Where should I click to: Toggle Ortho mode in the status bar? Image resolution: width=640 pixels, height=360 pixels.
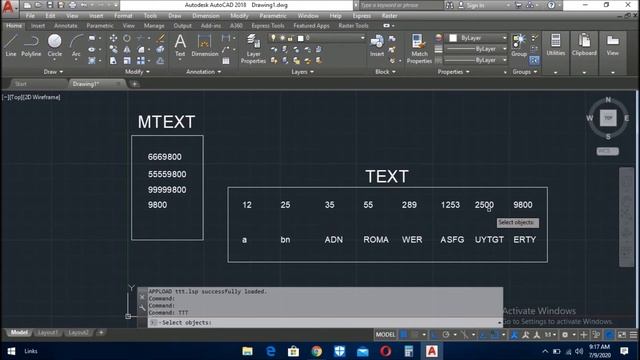pos(434,335)
